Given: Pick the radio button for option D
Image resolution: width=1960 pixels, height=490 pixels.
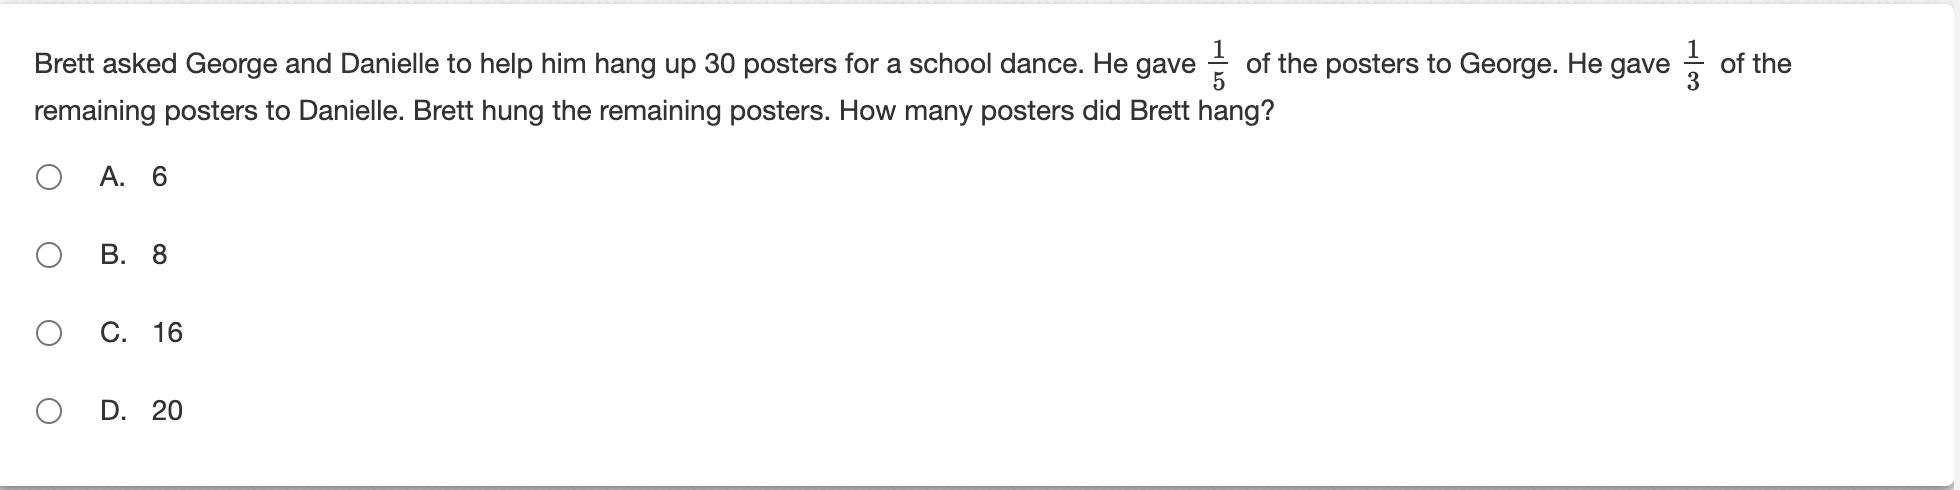Looking at the screenshot, I should point(48,411).
